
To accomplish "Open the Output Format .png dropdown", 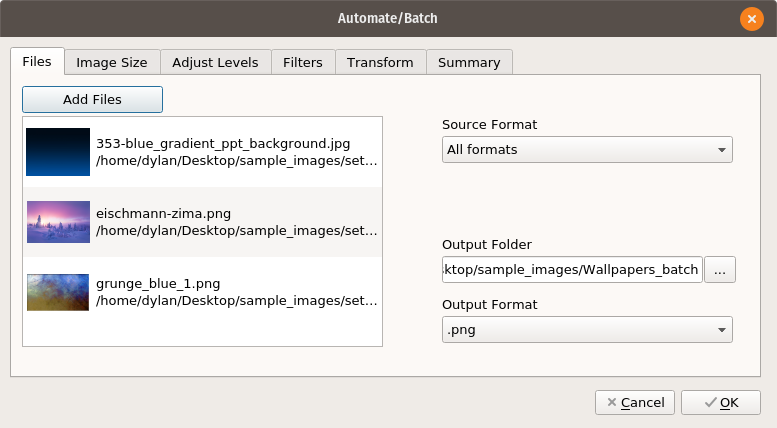I will point(587,329).
